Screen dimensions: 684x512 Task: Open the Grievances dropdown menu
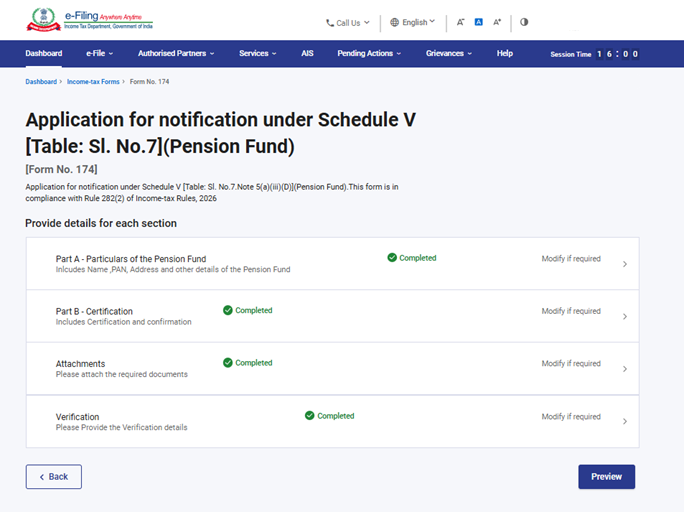[448, 54]
